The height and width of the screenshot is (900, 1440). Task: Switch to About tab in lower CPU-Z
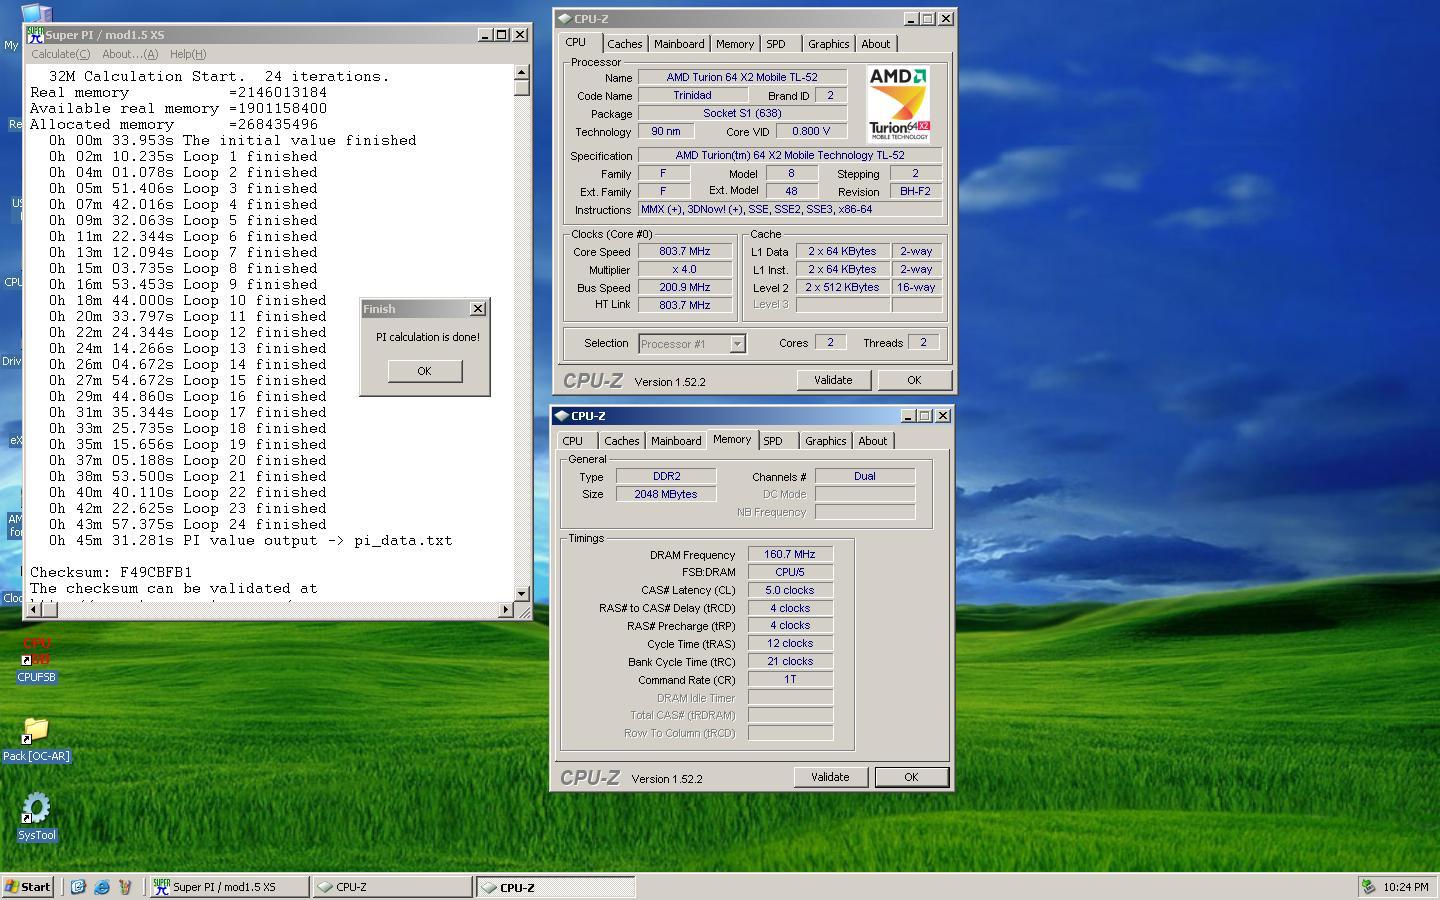click(x=873, y=441)
